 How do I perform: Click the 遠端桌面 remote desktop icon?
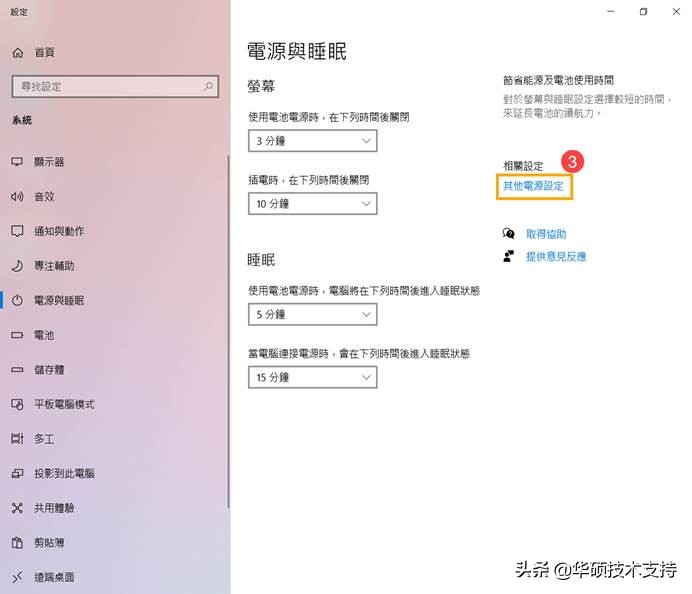click(x=17, y=577)
